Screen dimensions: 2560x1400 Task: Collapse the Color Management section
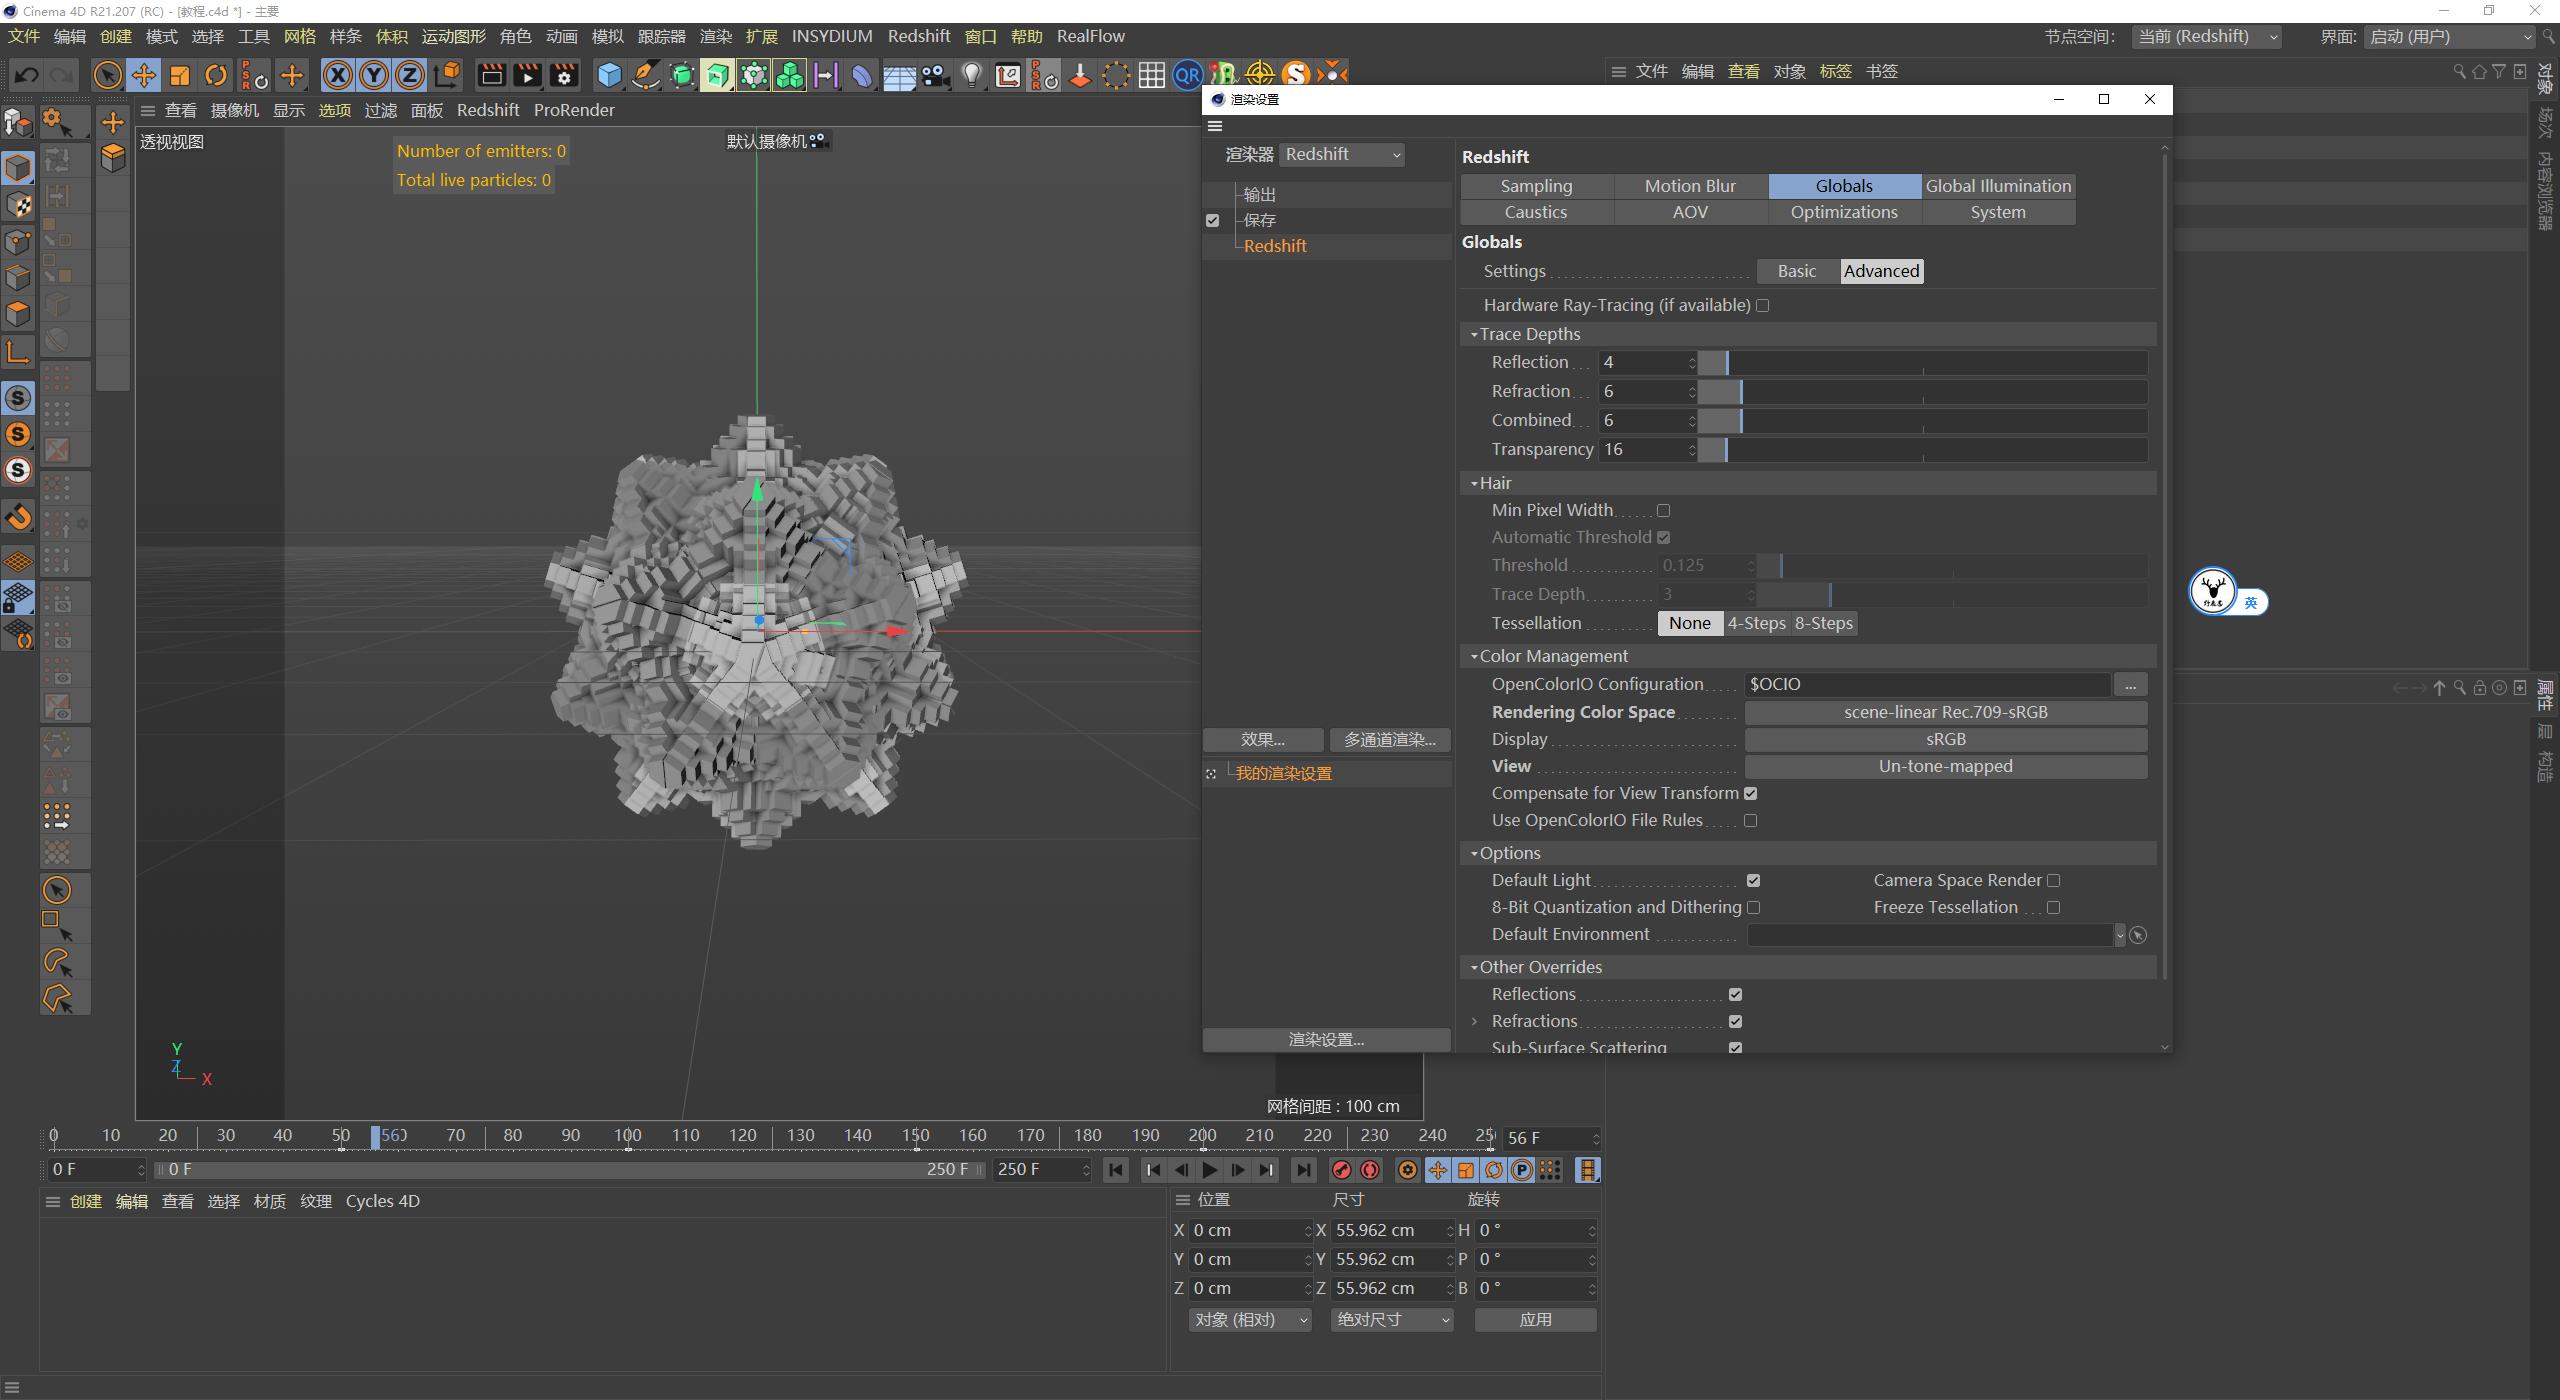pyautogui.click(x=1474, y=656)
